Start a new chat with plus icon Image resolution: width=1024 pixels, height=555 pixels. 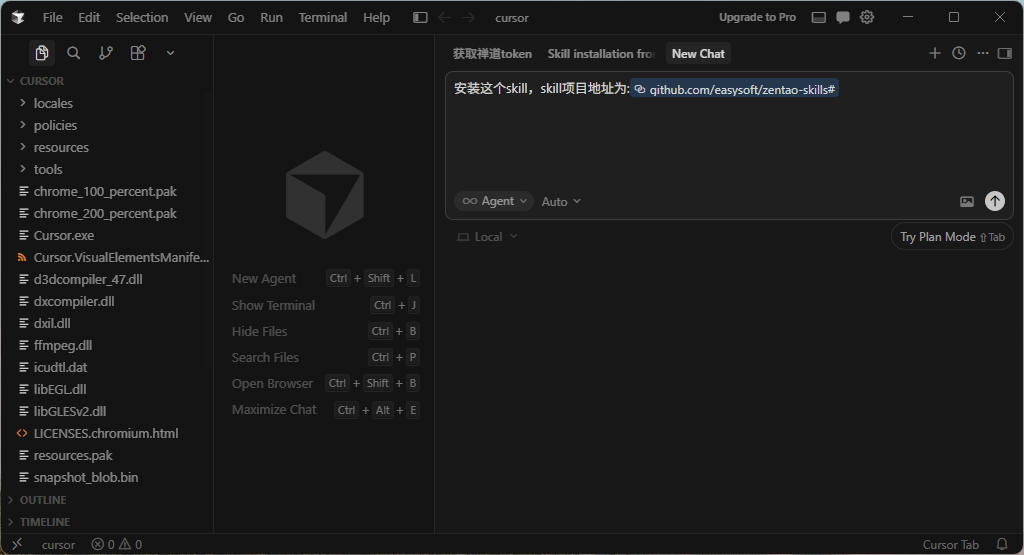coord(935,53)
